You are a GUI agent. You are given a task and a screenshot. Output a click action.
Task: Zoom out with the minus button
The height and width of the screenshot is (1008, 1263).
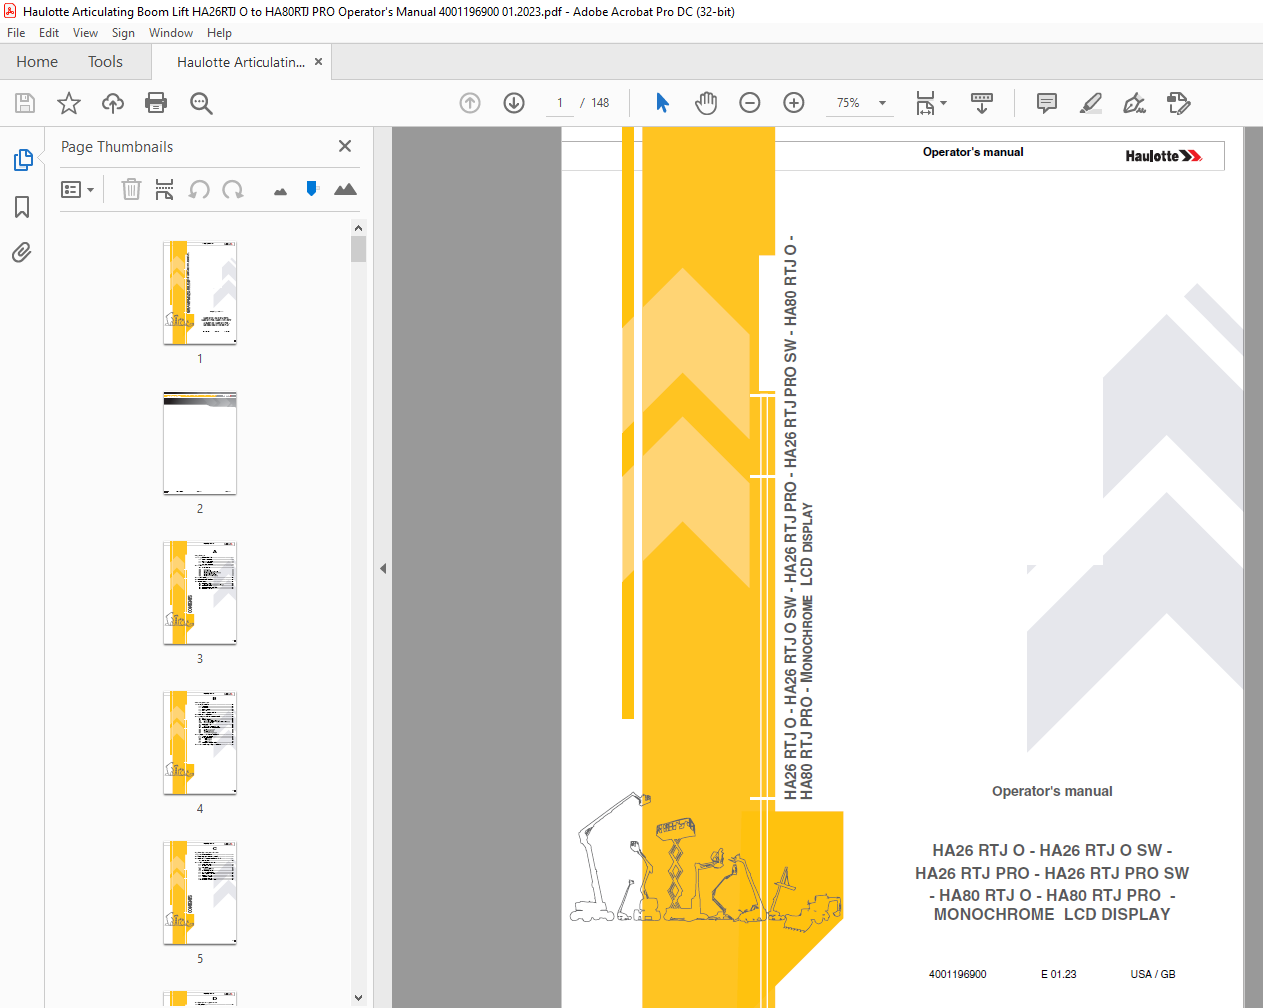point(750,103)
